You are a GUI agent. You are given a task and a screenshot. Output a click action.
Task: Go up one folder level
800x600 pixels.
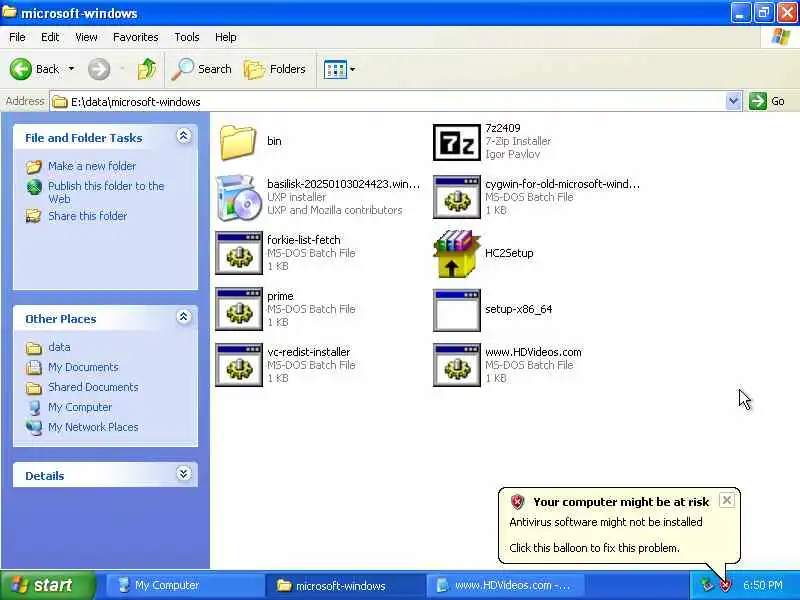[x=147, y=69]
